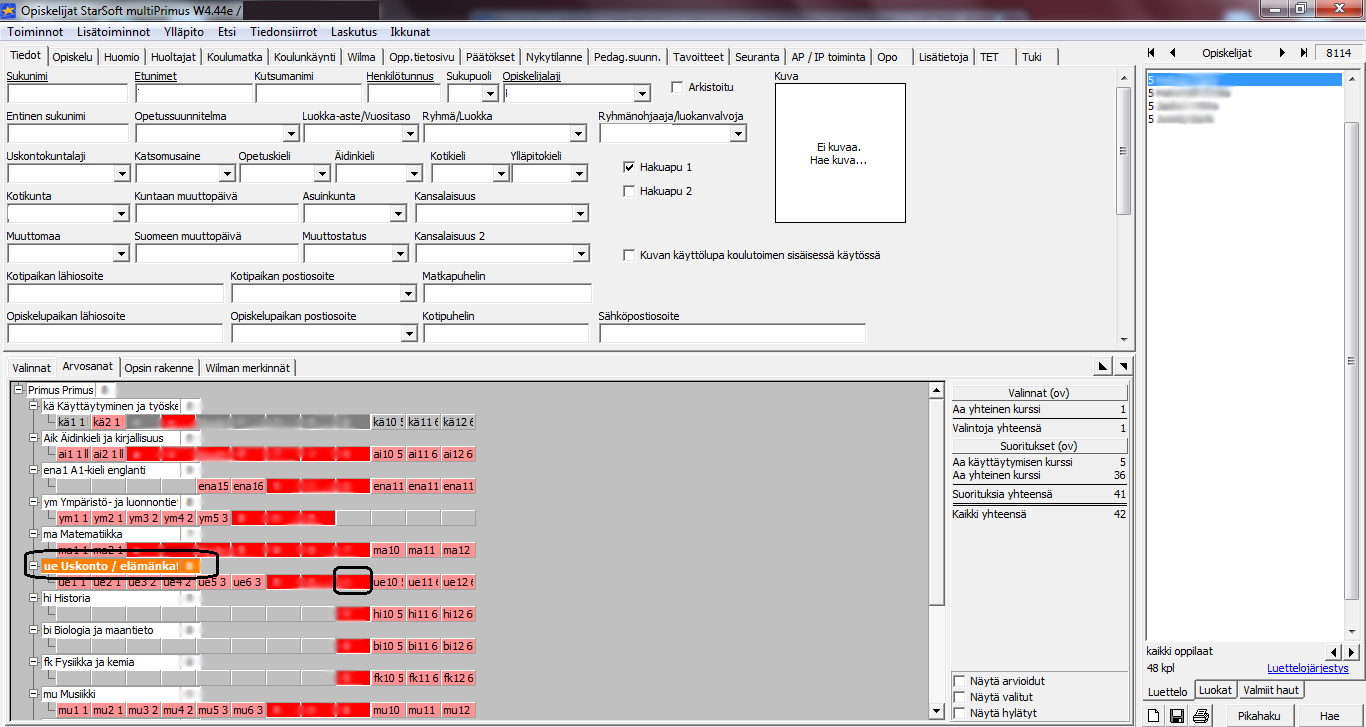Enable Hakuapu 2 checkbox
This screenshot has height=727, width=1366.
point(629,191)
